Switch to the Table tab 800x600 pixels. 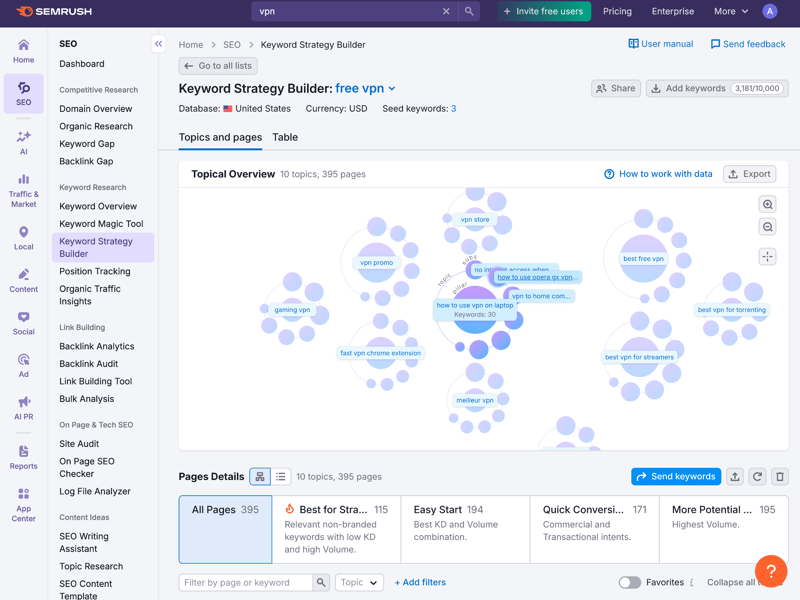pos(285,137)
